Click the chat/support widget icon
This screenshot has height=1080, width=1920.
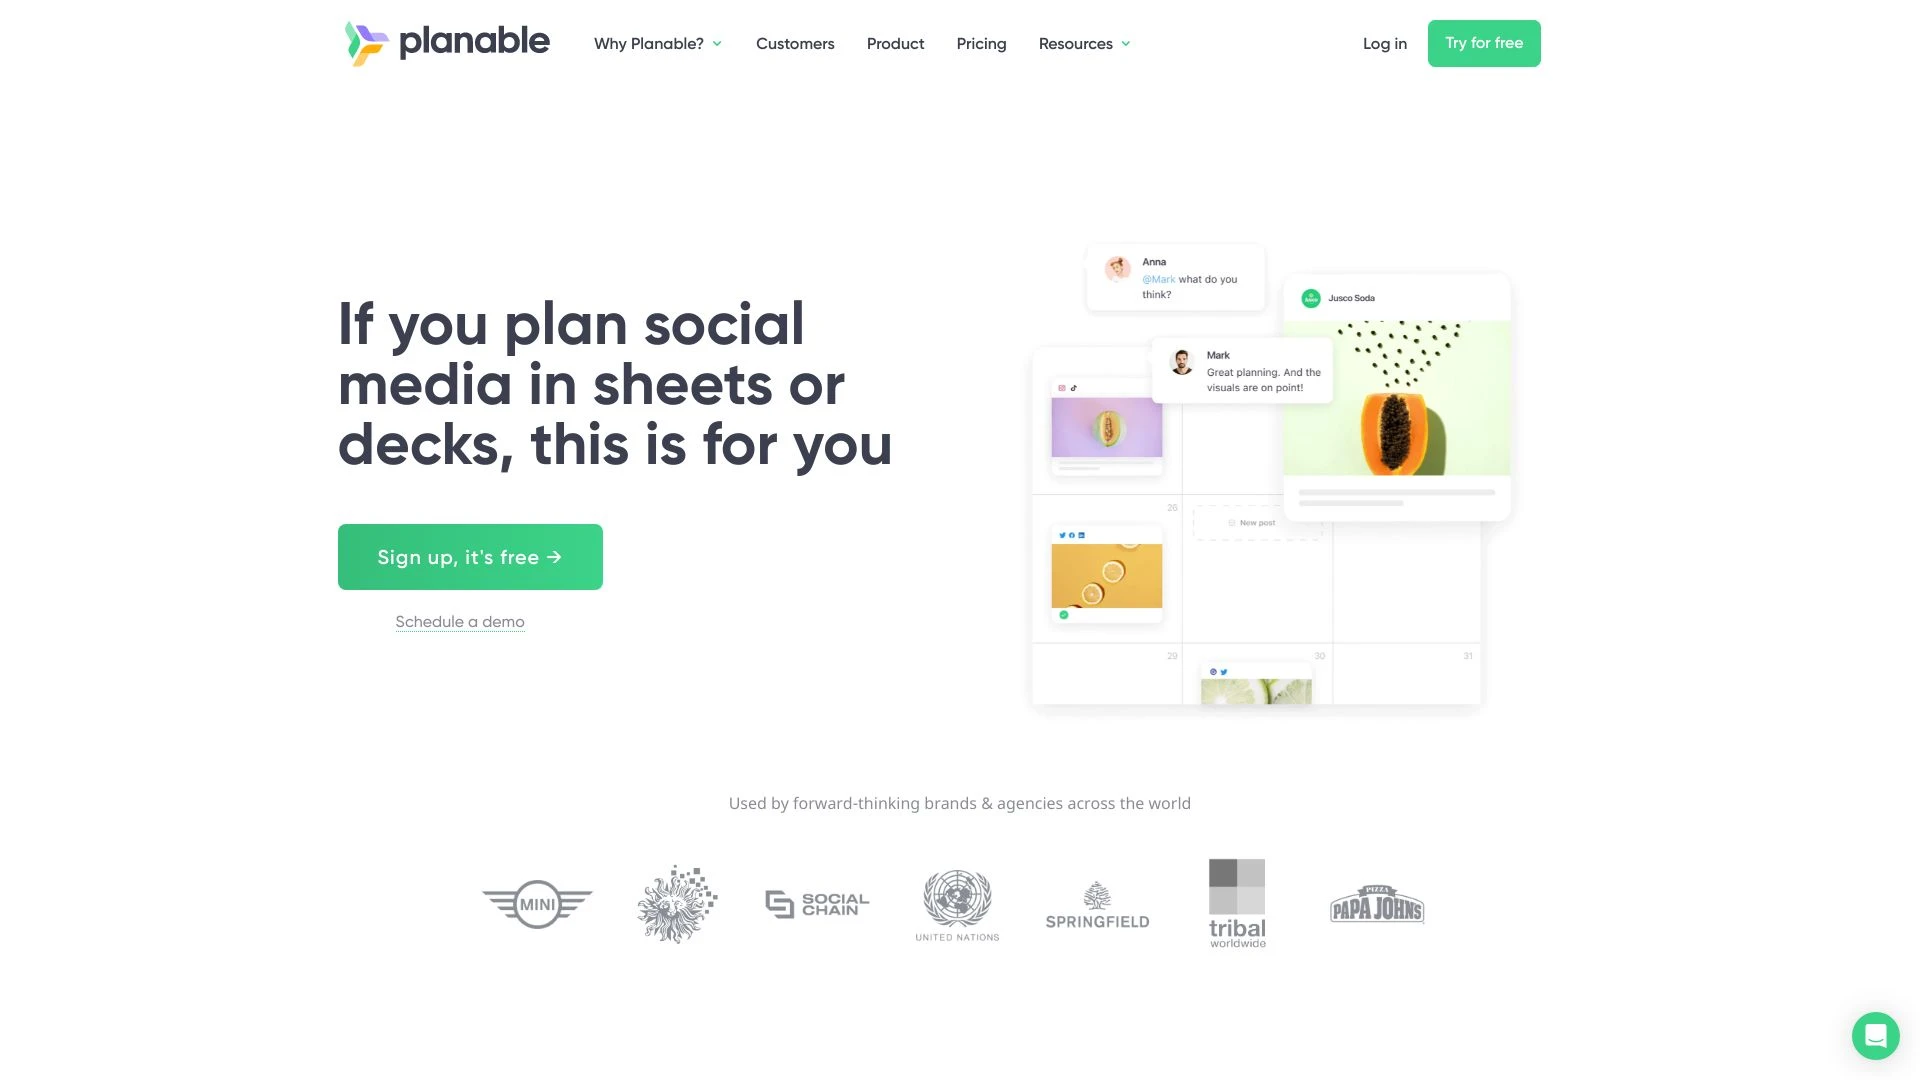pyautogui.click(x=1875, y=1035)
